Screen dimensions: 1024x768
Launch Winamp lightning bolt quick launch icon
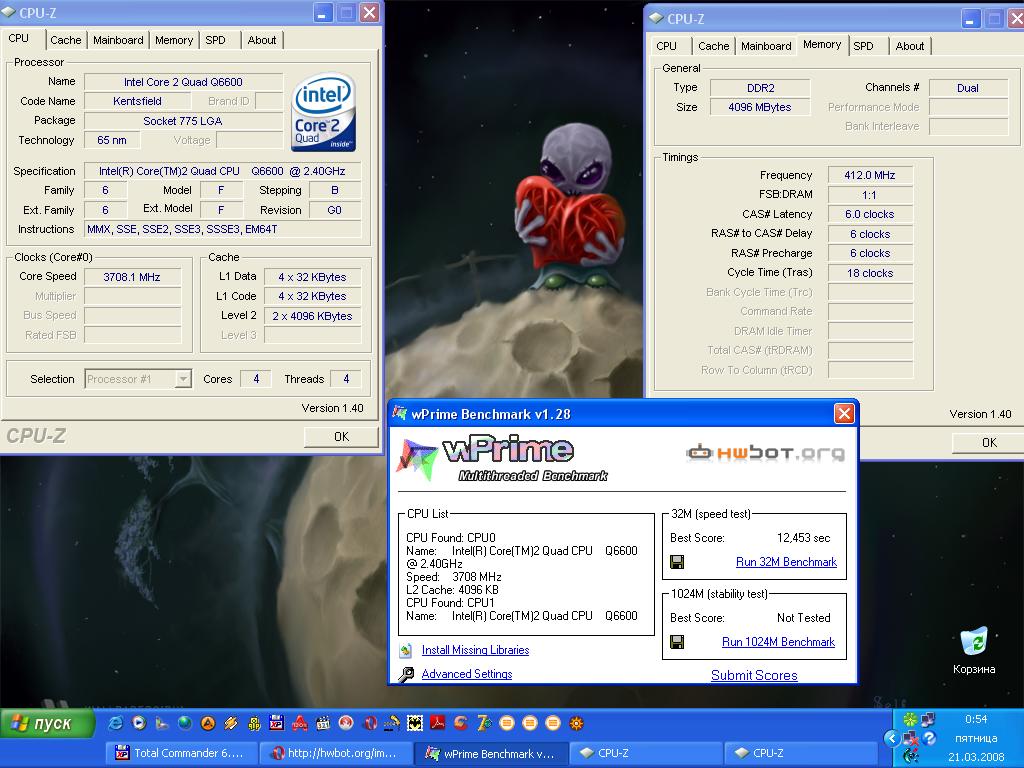pos(231,723)
